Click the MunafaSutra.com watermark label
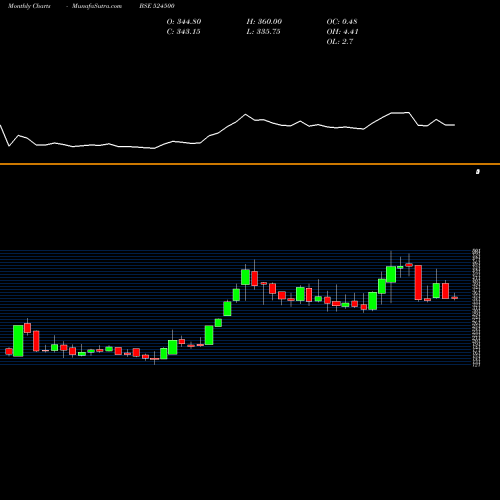 click(97, 6)
